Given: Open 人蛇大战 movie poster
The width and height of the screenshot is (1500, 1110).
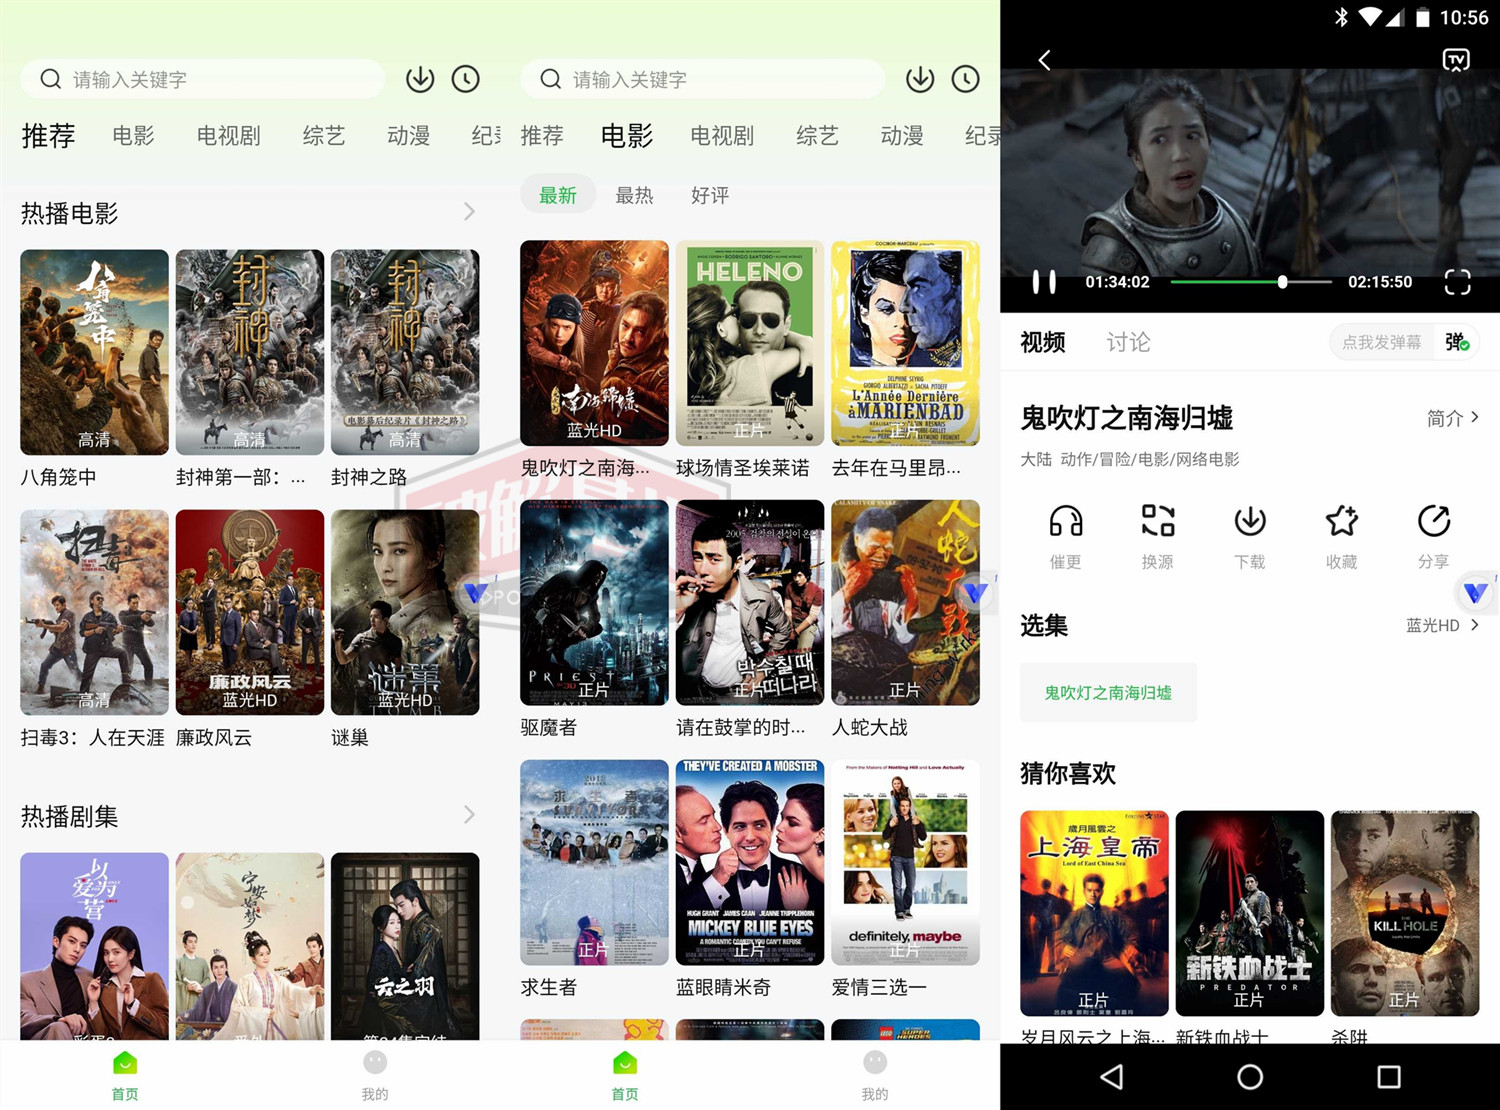Looking at the screenshot, I should point(905,603).
